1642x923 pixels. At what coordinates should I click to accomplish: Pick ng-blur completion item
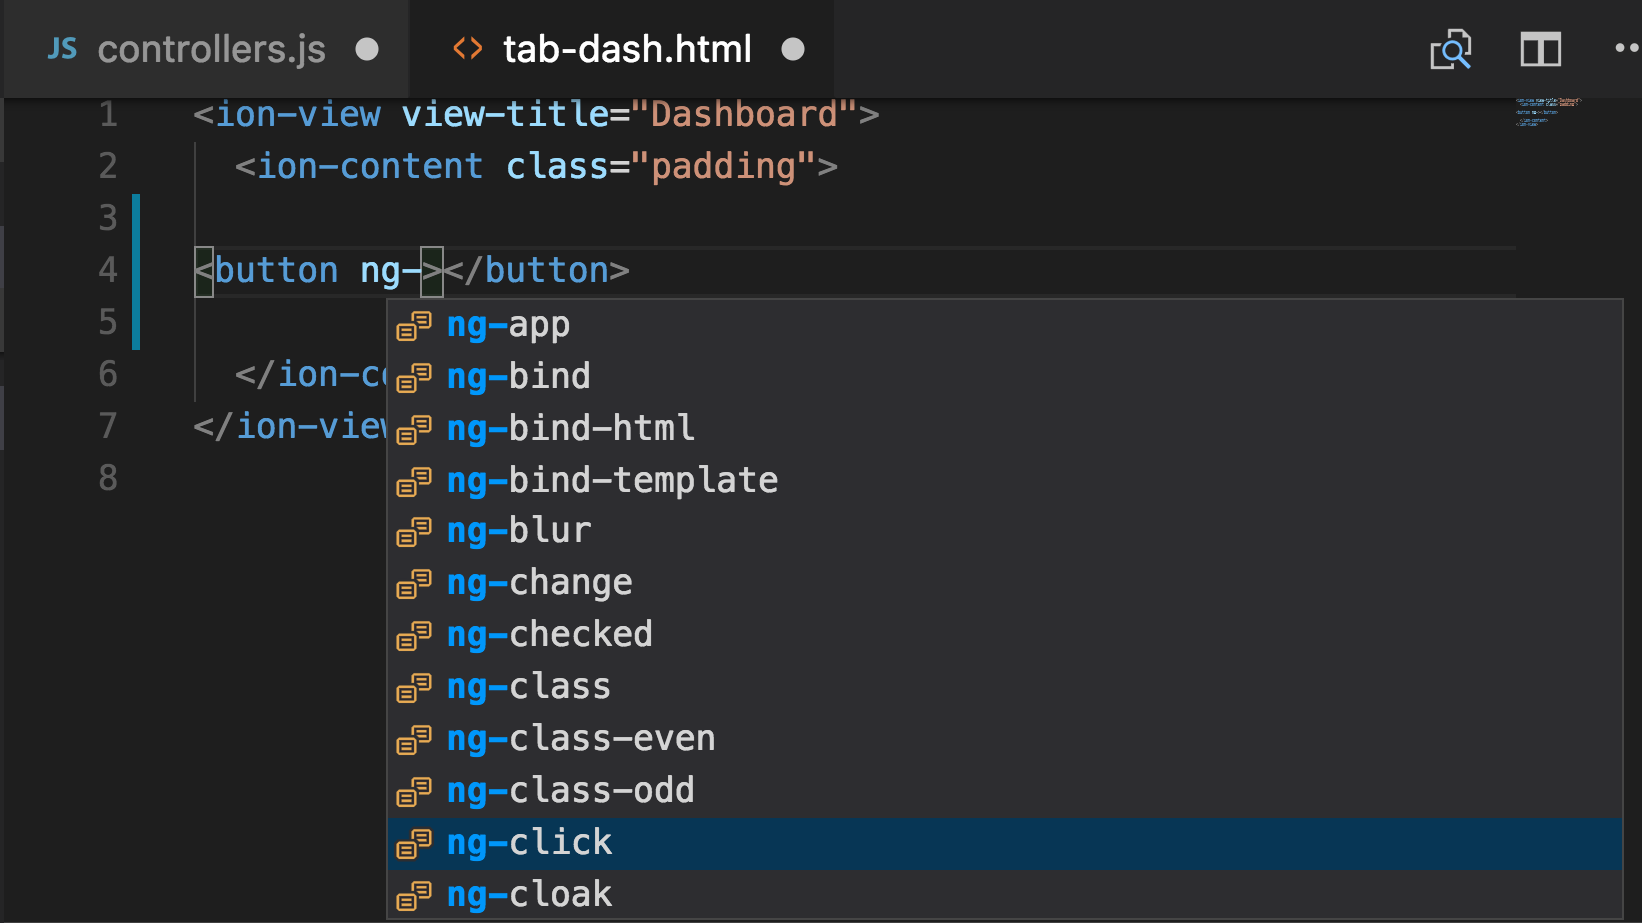coord(1004,531)
